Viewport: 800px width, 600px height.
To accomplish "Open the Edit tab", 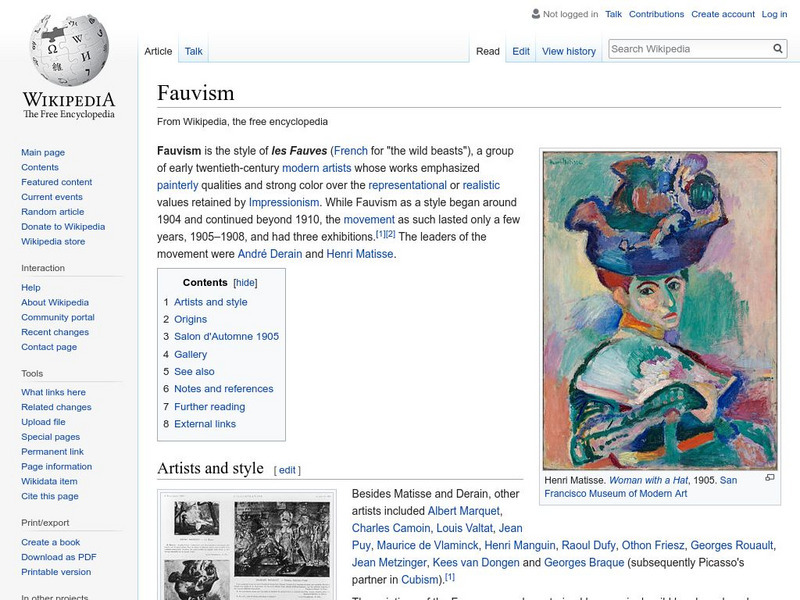I will tap(521, 51).
